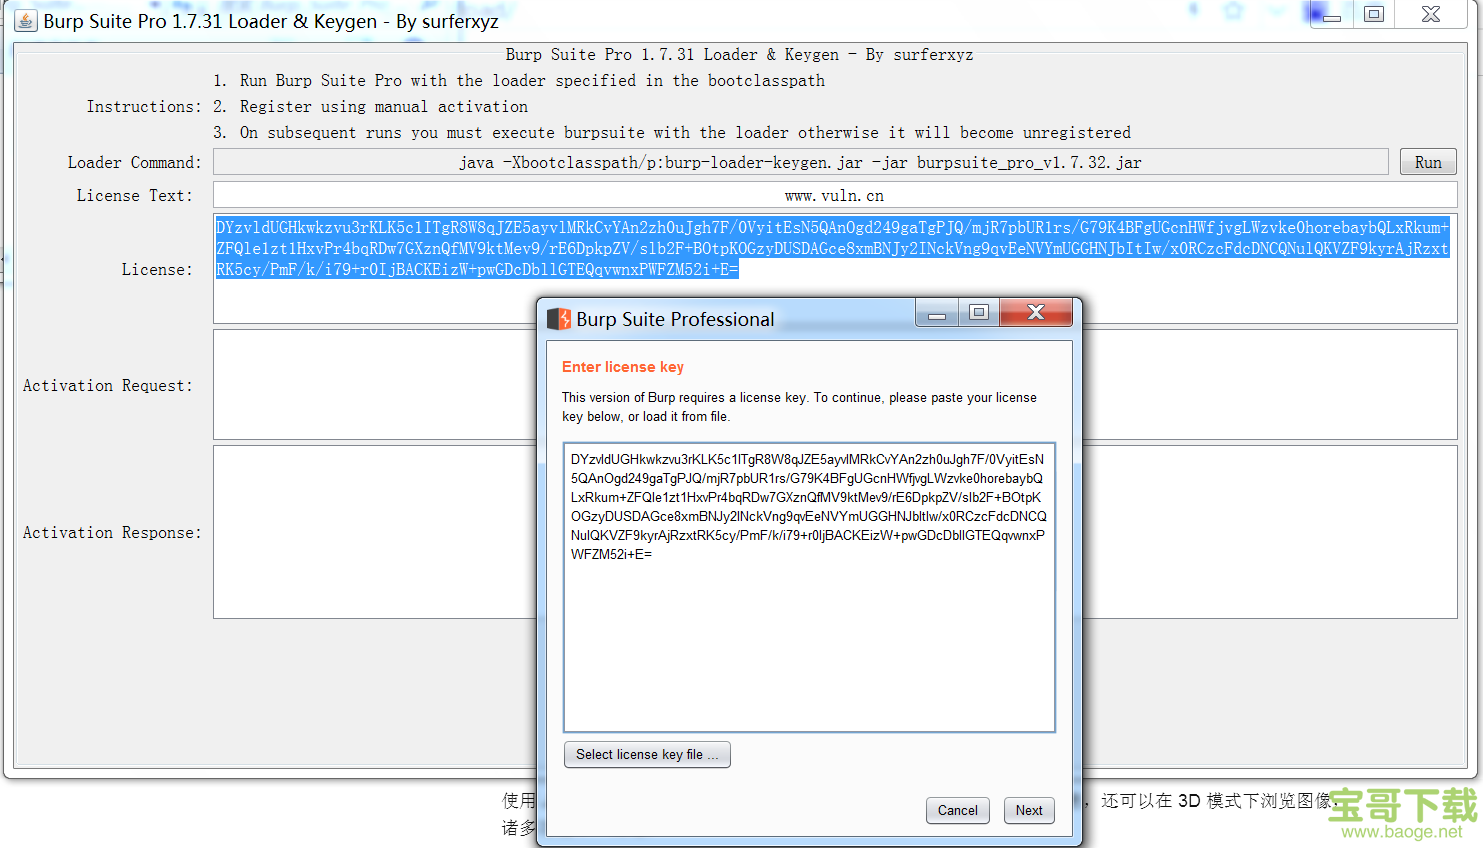The height and width of the screenshot is (848, 1483).
Task: Click the Run button beside Loader Command
Action: tap(1428, 162)
